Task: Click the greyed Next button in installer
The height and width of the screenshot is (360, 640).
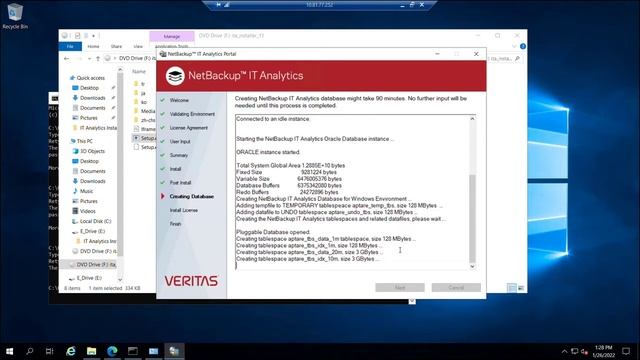Action: pos(400,288)
